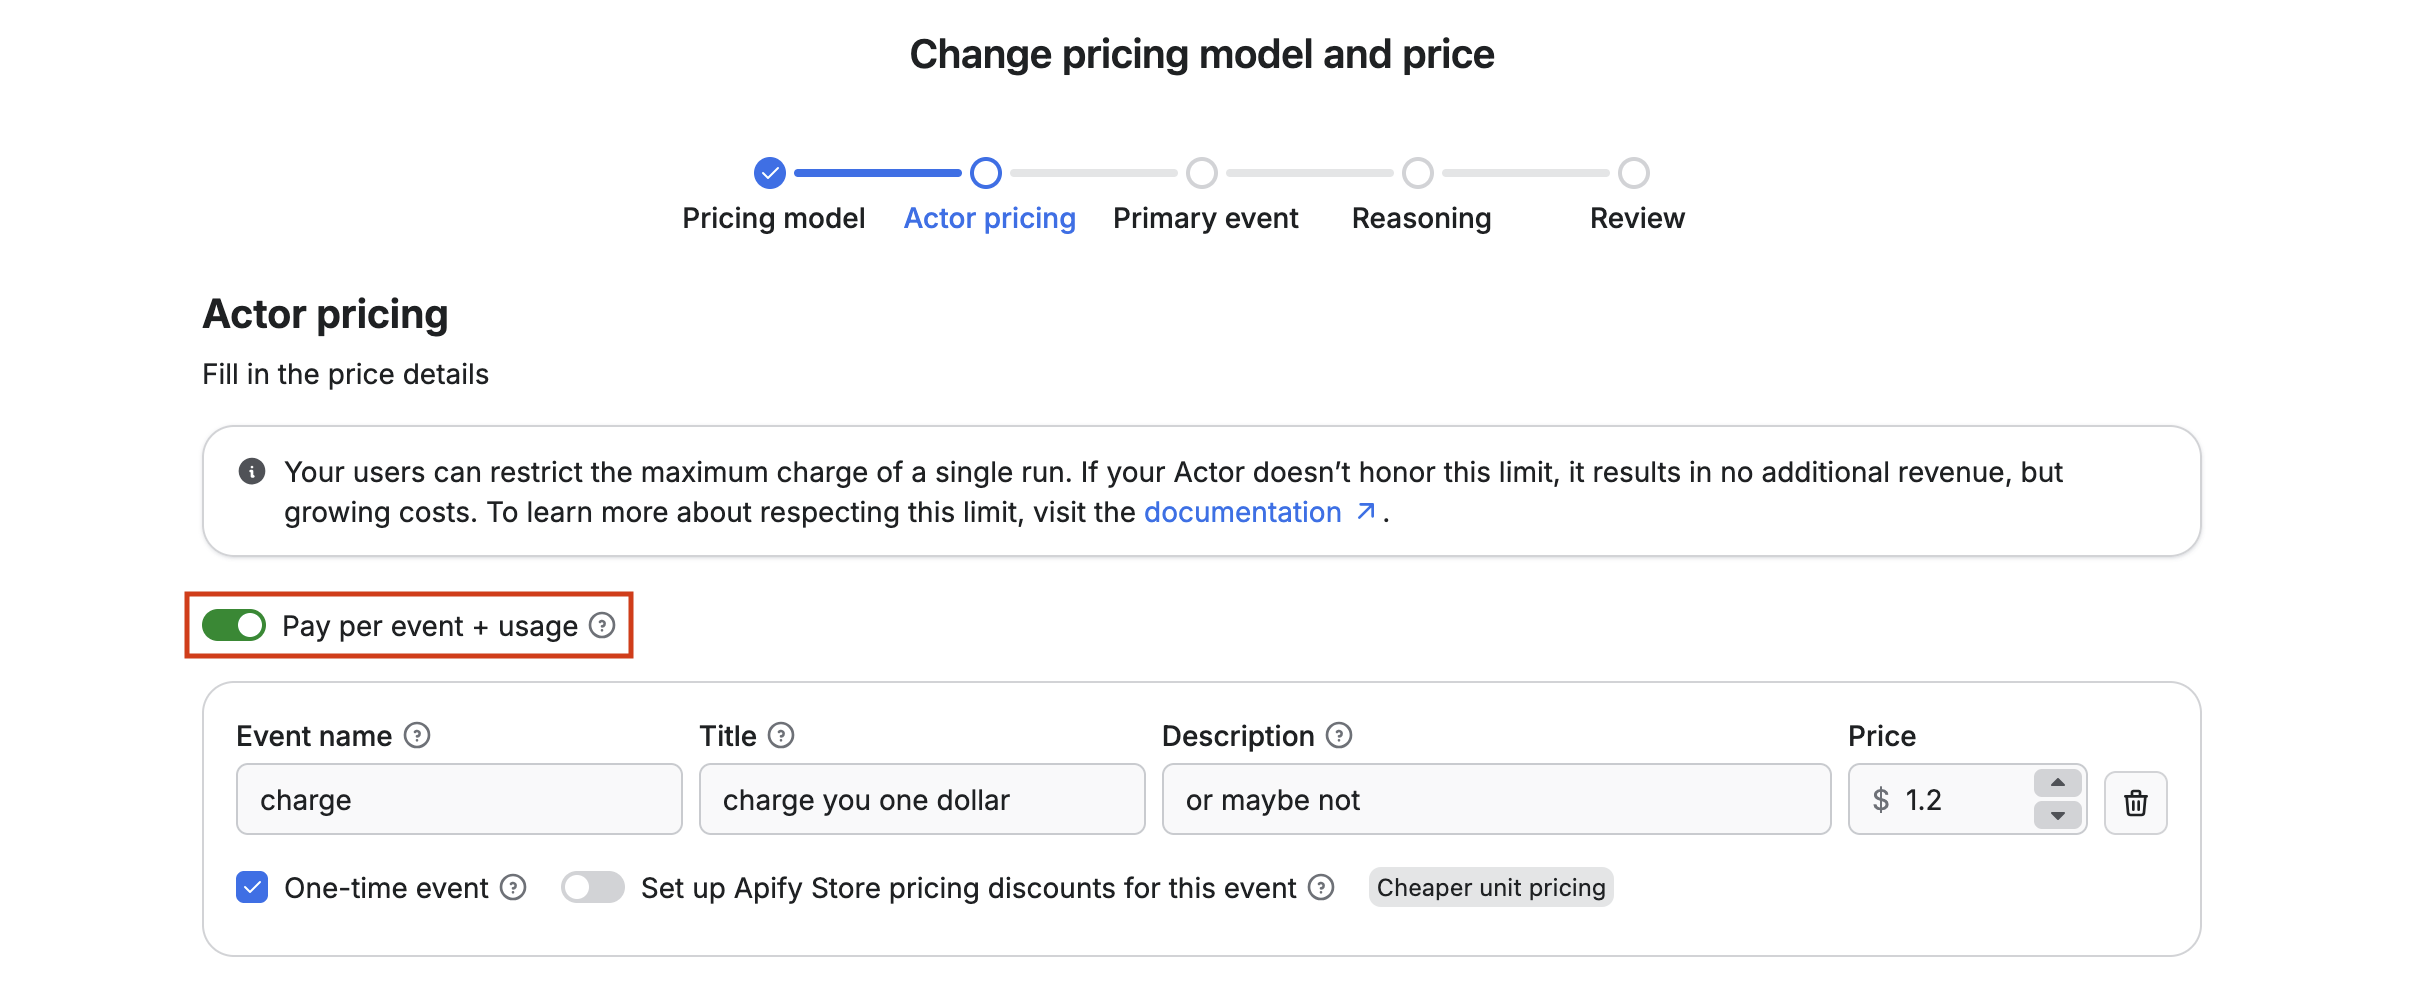Image resolution: width=2428 pixels, height=982 pixels.
Task: Click help icon next to pricing discounts toggle
Action: 1322,887
